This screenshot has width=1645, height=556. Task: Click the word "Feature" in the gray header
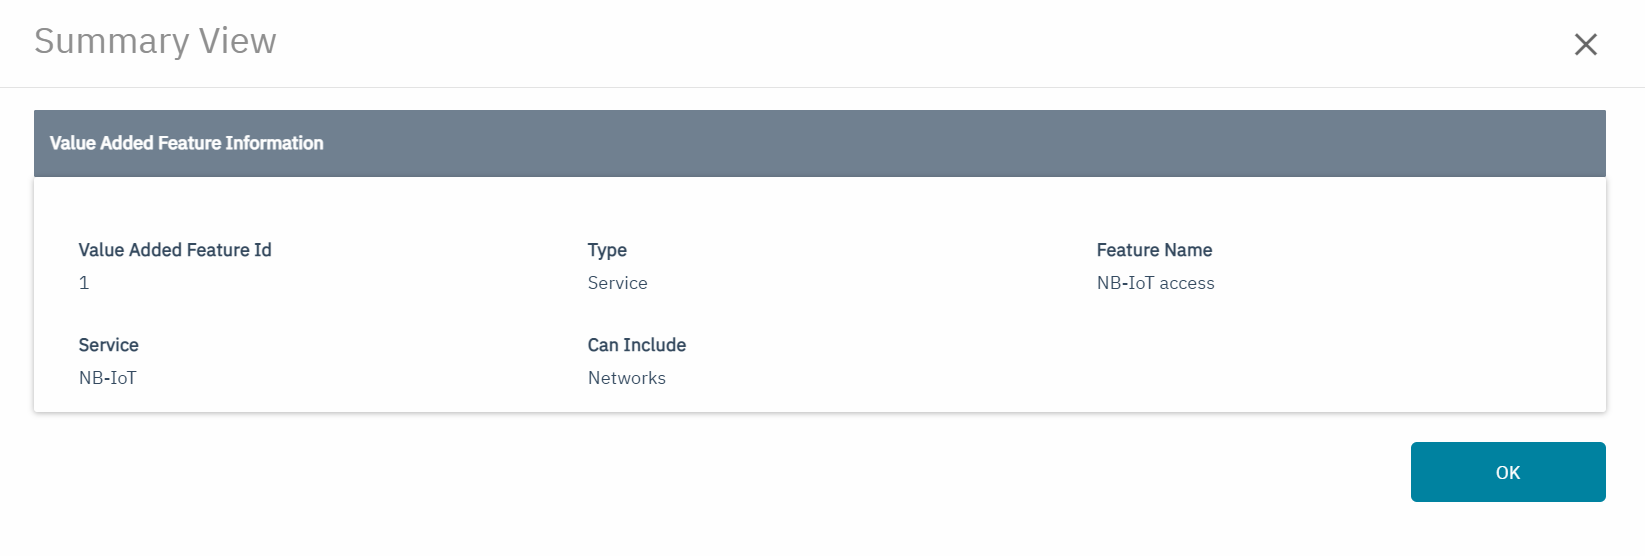pyautogui.click(x=189, y=143)
